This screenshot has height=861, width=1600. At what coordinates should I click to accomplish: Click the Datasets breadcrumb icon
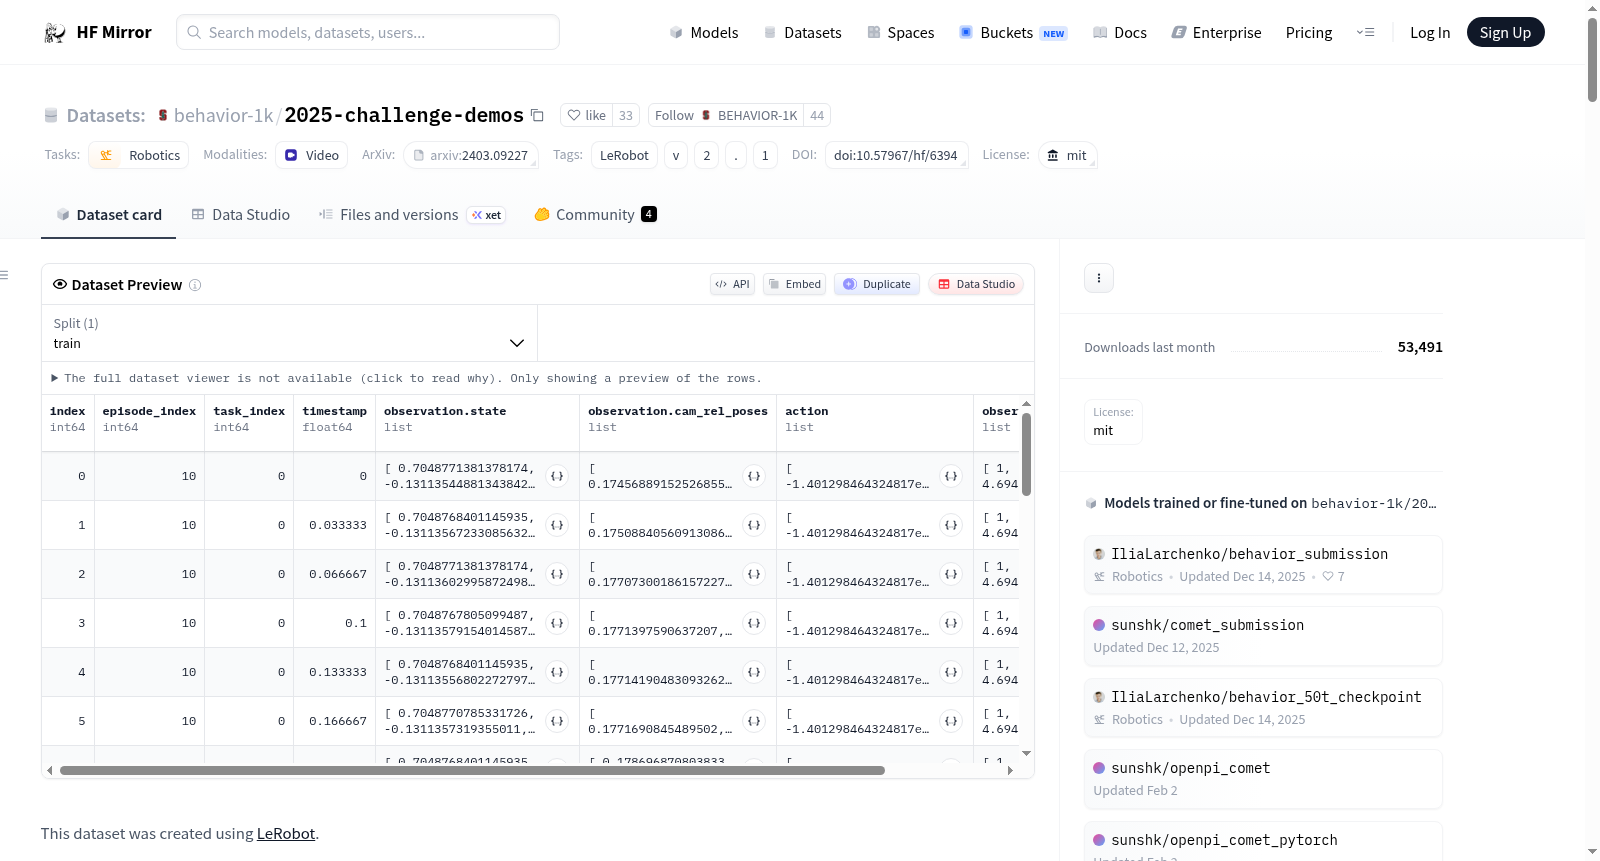[51, 116]
